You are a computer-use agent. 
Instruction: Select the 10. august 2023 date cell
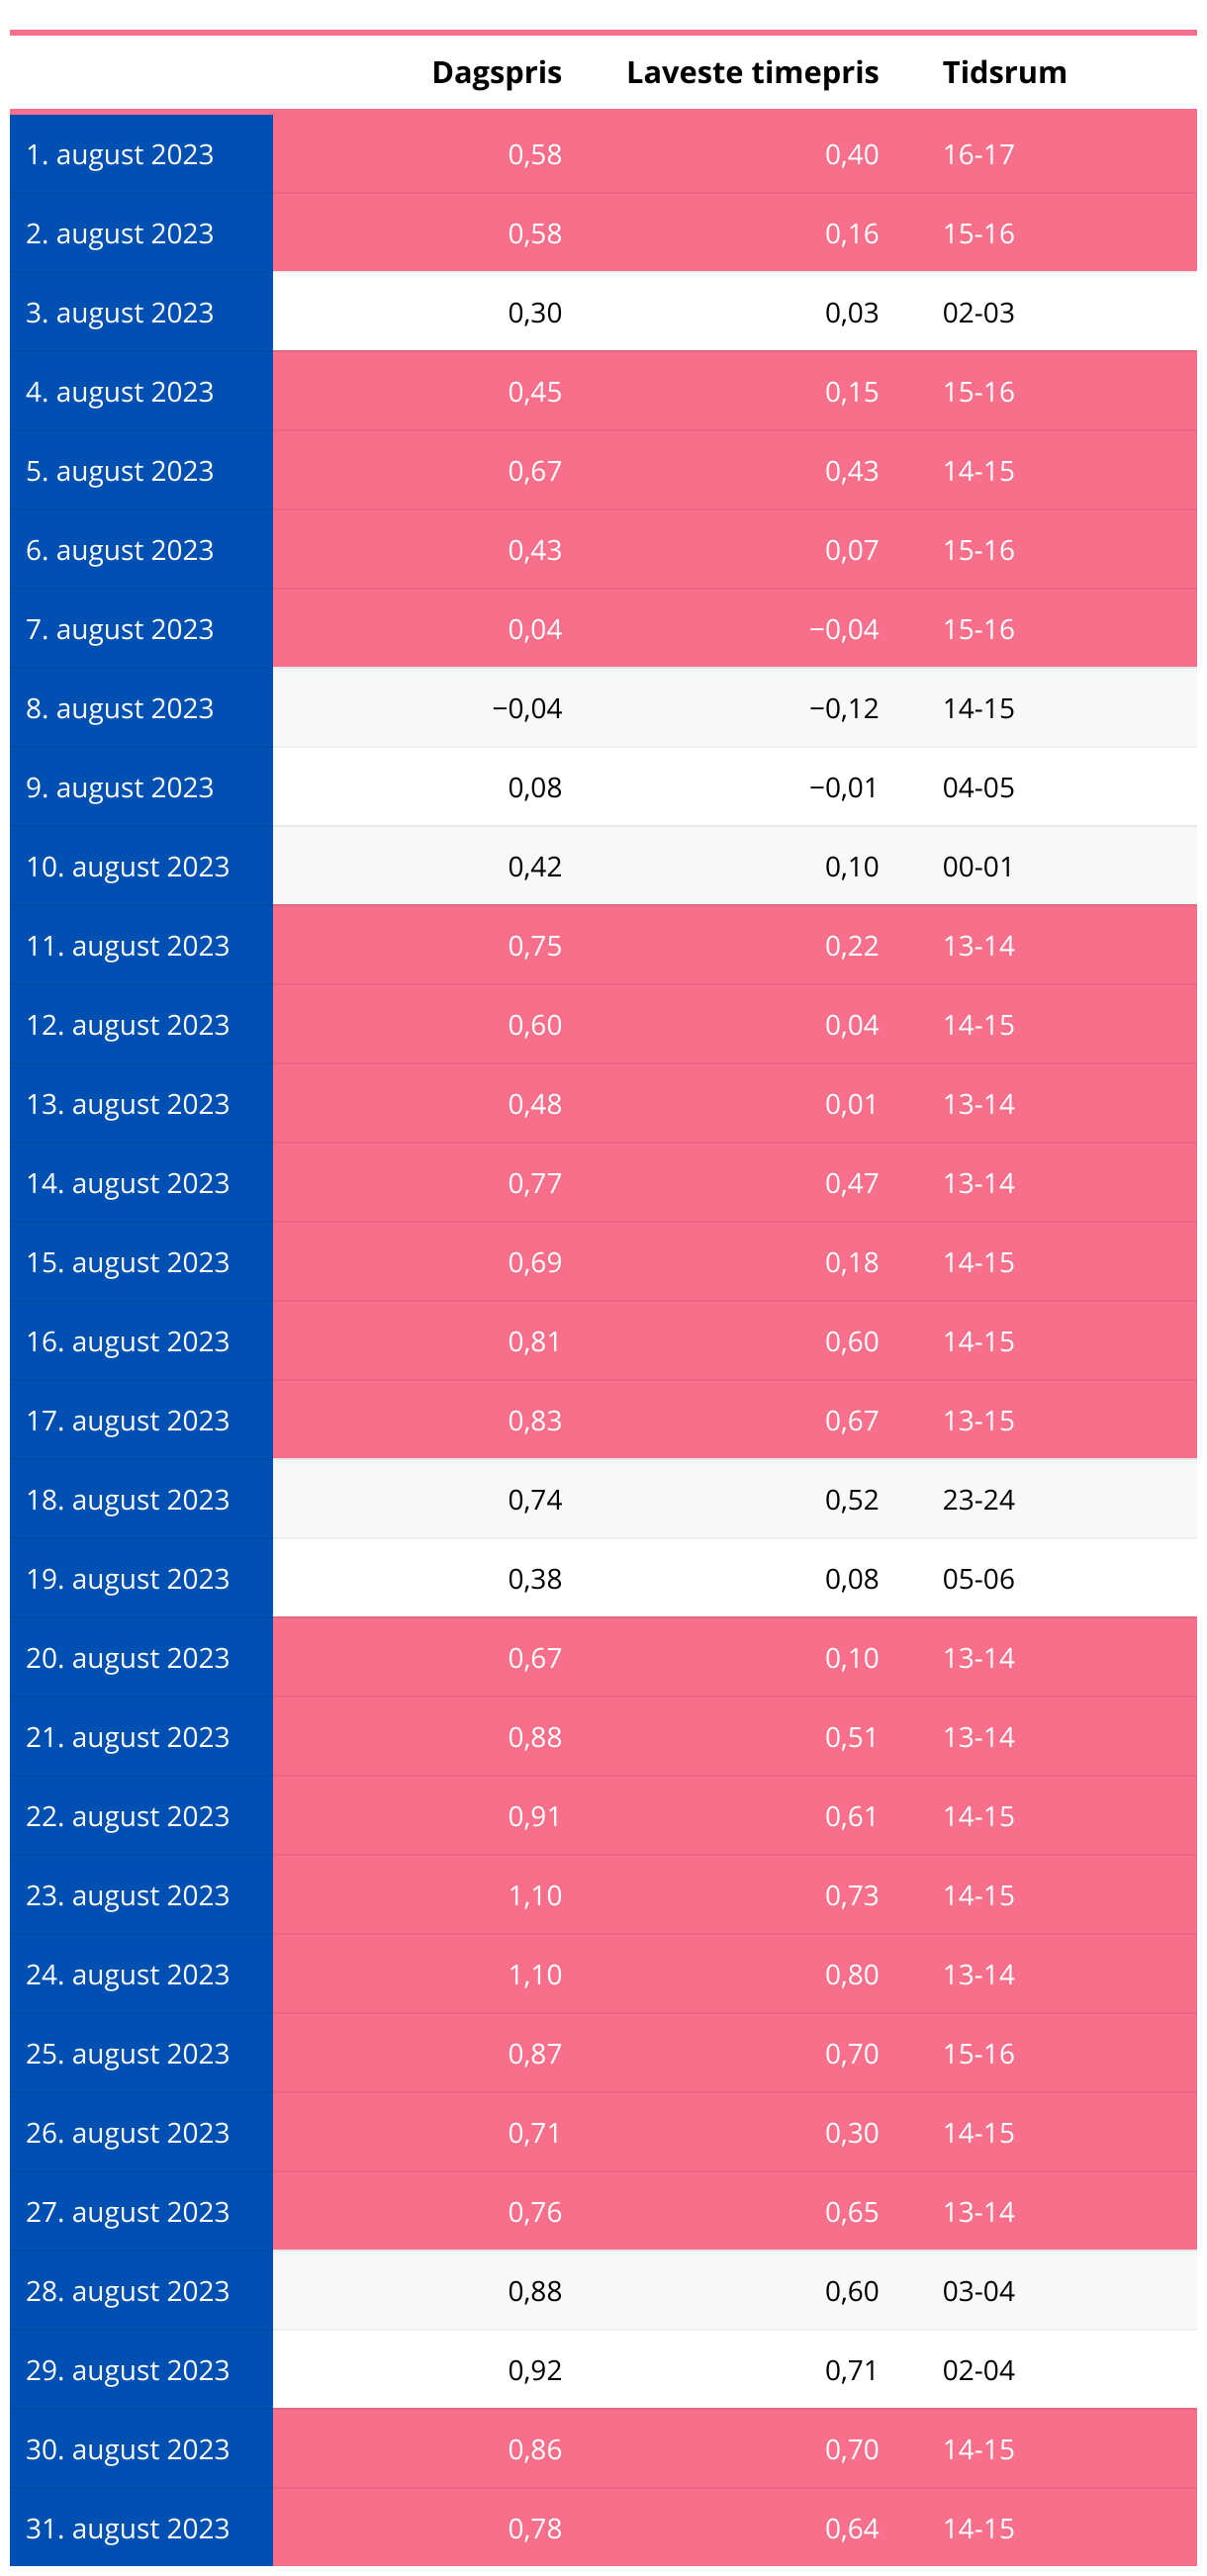[128, 867]
